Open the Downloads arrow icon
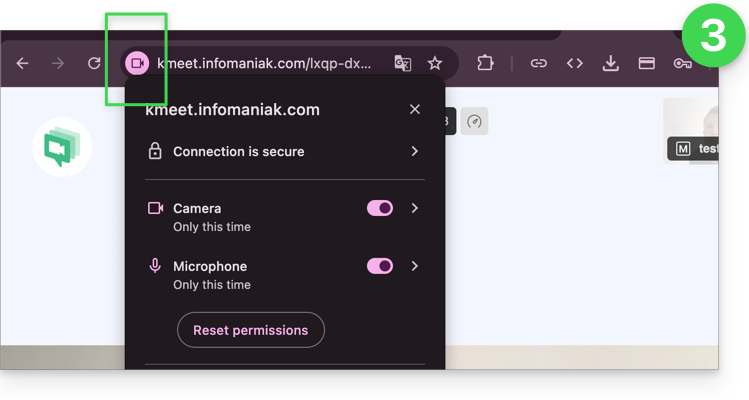Image resolution: width=749 pixels, height=400 pixels. [x=610, y=63]
